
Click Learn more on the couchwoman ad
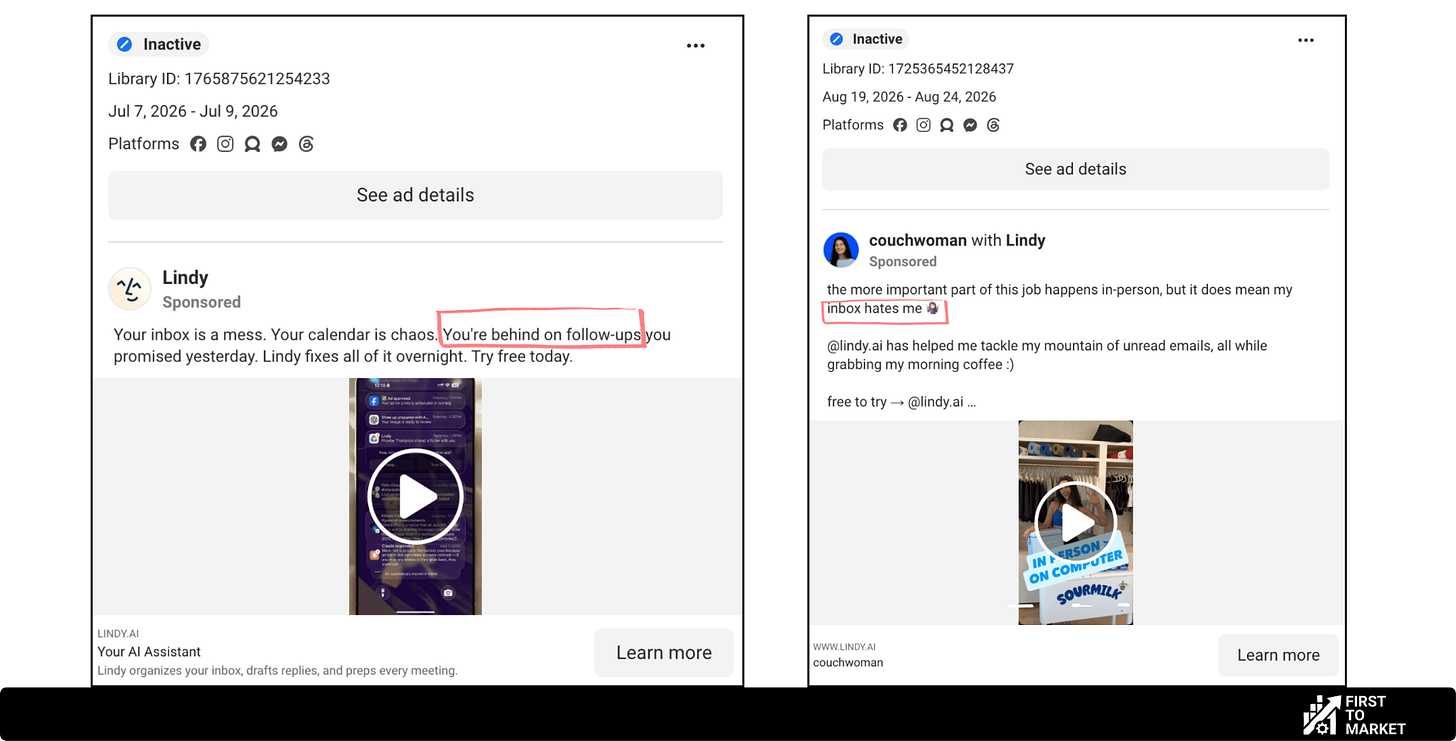tap(1278, 655)
